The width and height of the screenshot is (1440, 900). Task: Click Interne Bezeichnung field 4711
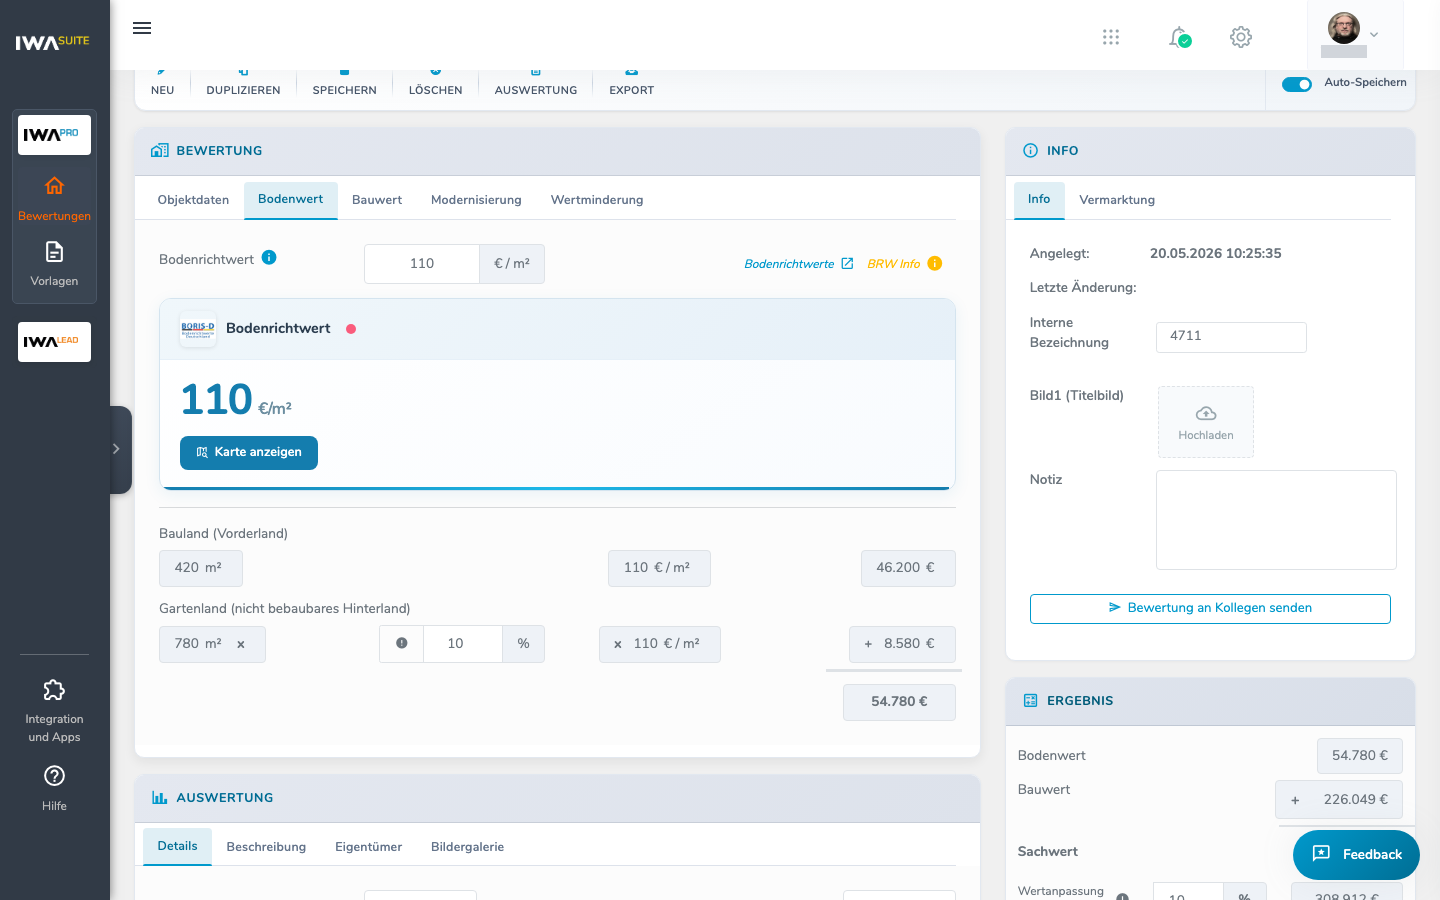click(1231, 337)
